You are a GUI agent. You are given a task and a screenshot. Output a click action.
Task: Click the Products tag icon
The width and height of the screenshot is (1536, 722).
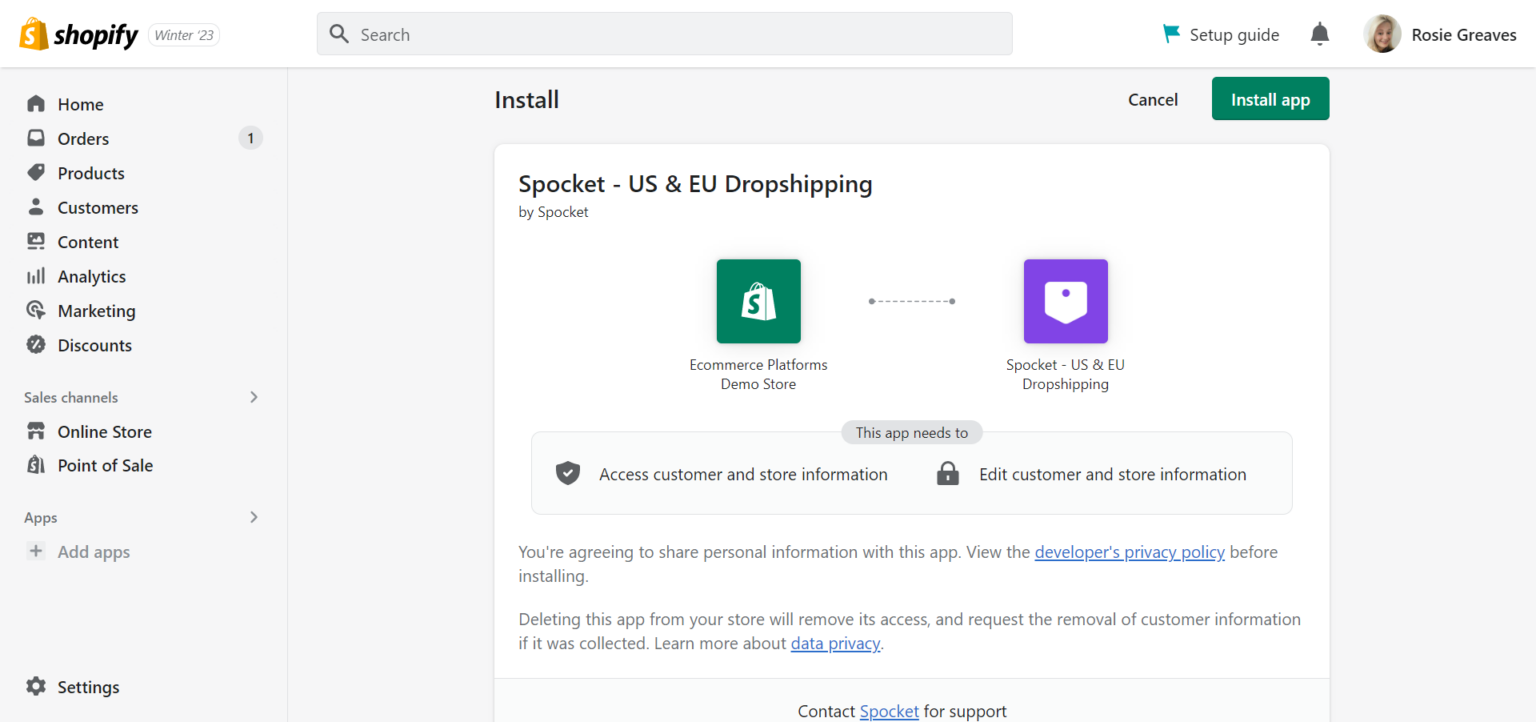(x=36, y=173)
